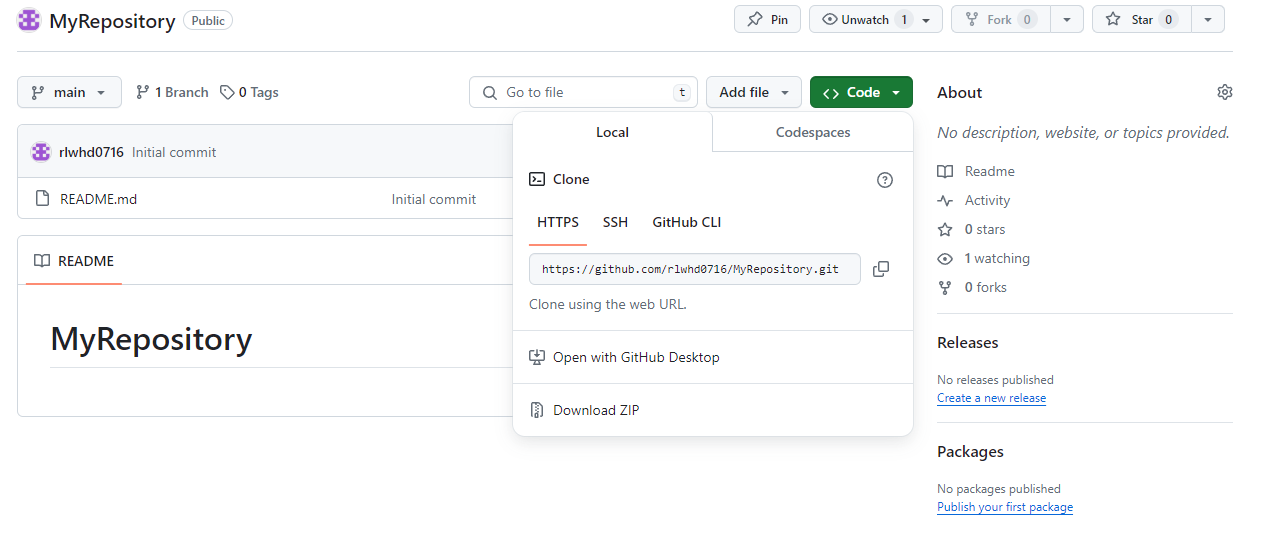Click the Releases heading link
Viewport: 1282px width, 540px height.
(968, 342)
